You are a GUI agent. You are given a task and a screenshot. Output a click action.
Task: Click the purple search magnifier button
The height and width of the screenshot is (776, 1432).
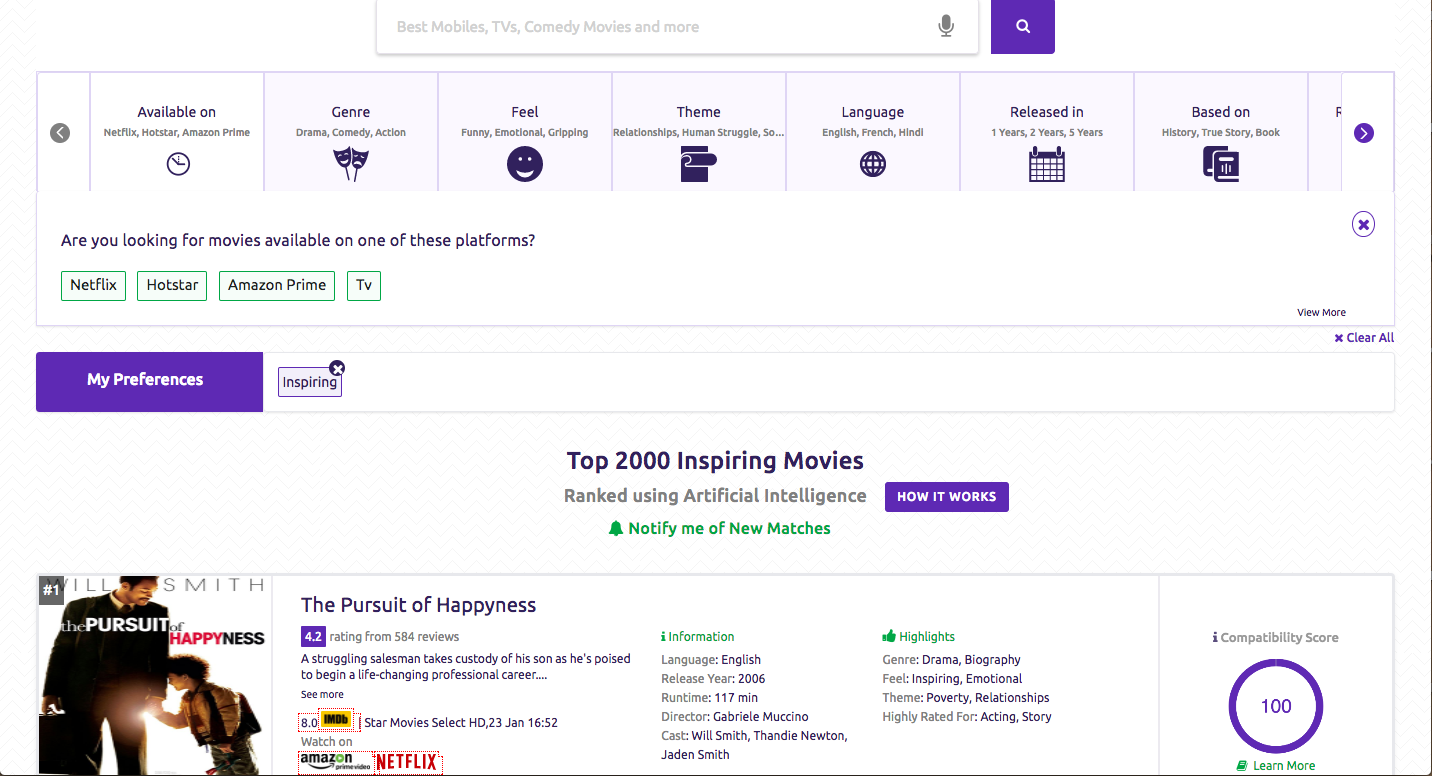click(1022, 27)
